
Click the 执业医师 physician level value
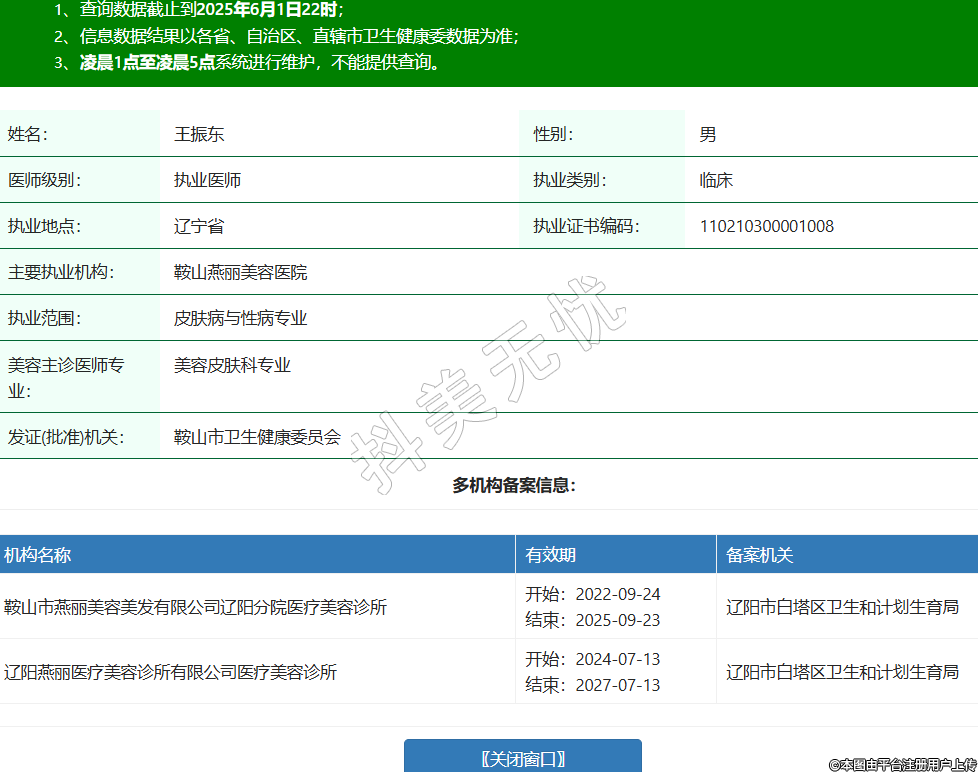click(x=207, y=180)
